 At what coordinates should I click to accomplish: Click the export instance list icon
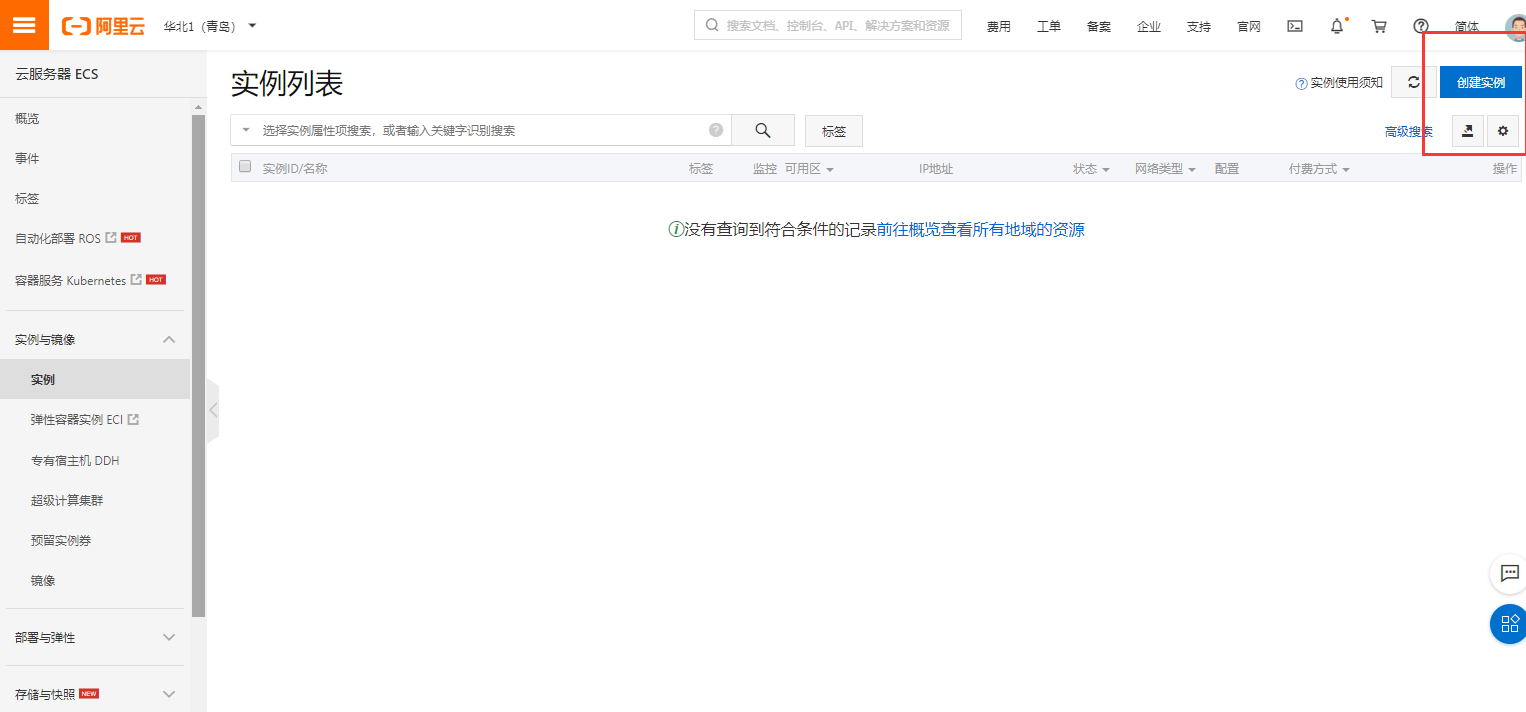tap(1467, 131)
